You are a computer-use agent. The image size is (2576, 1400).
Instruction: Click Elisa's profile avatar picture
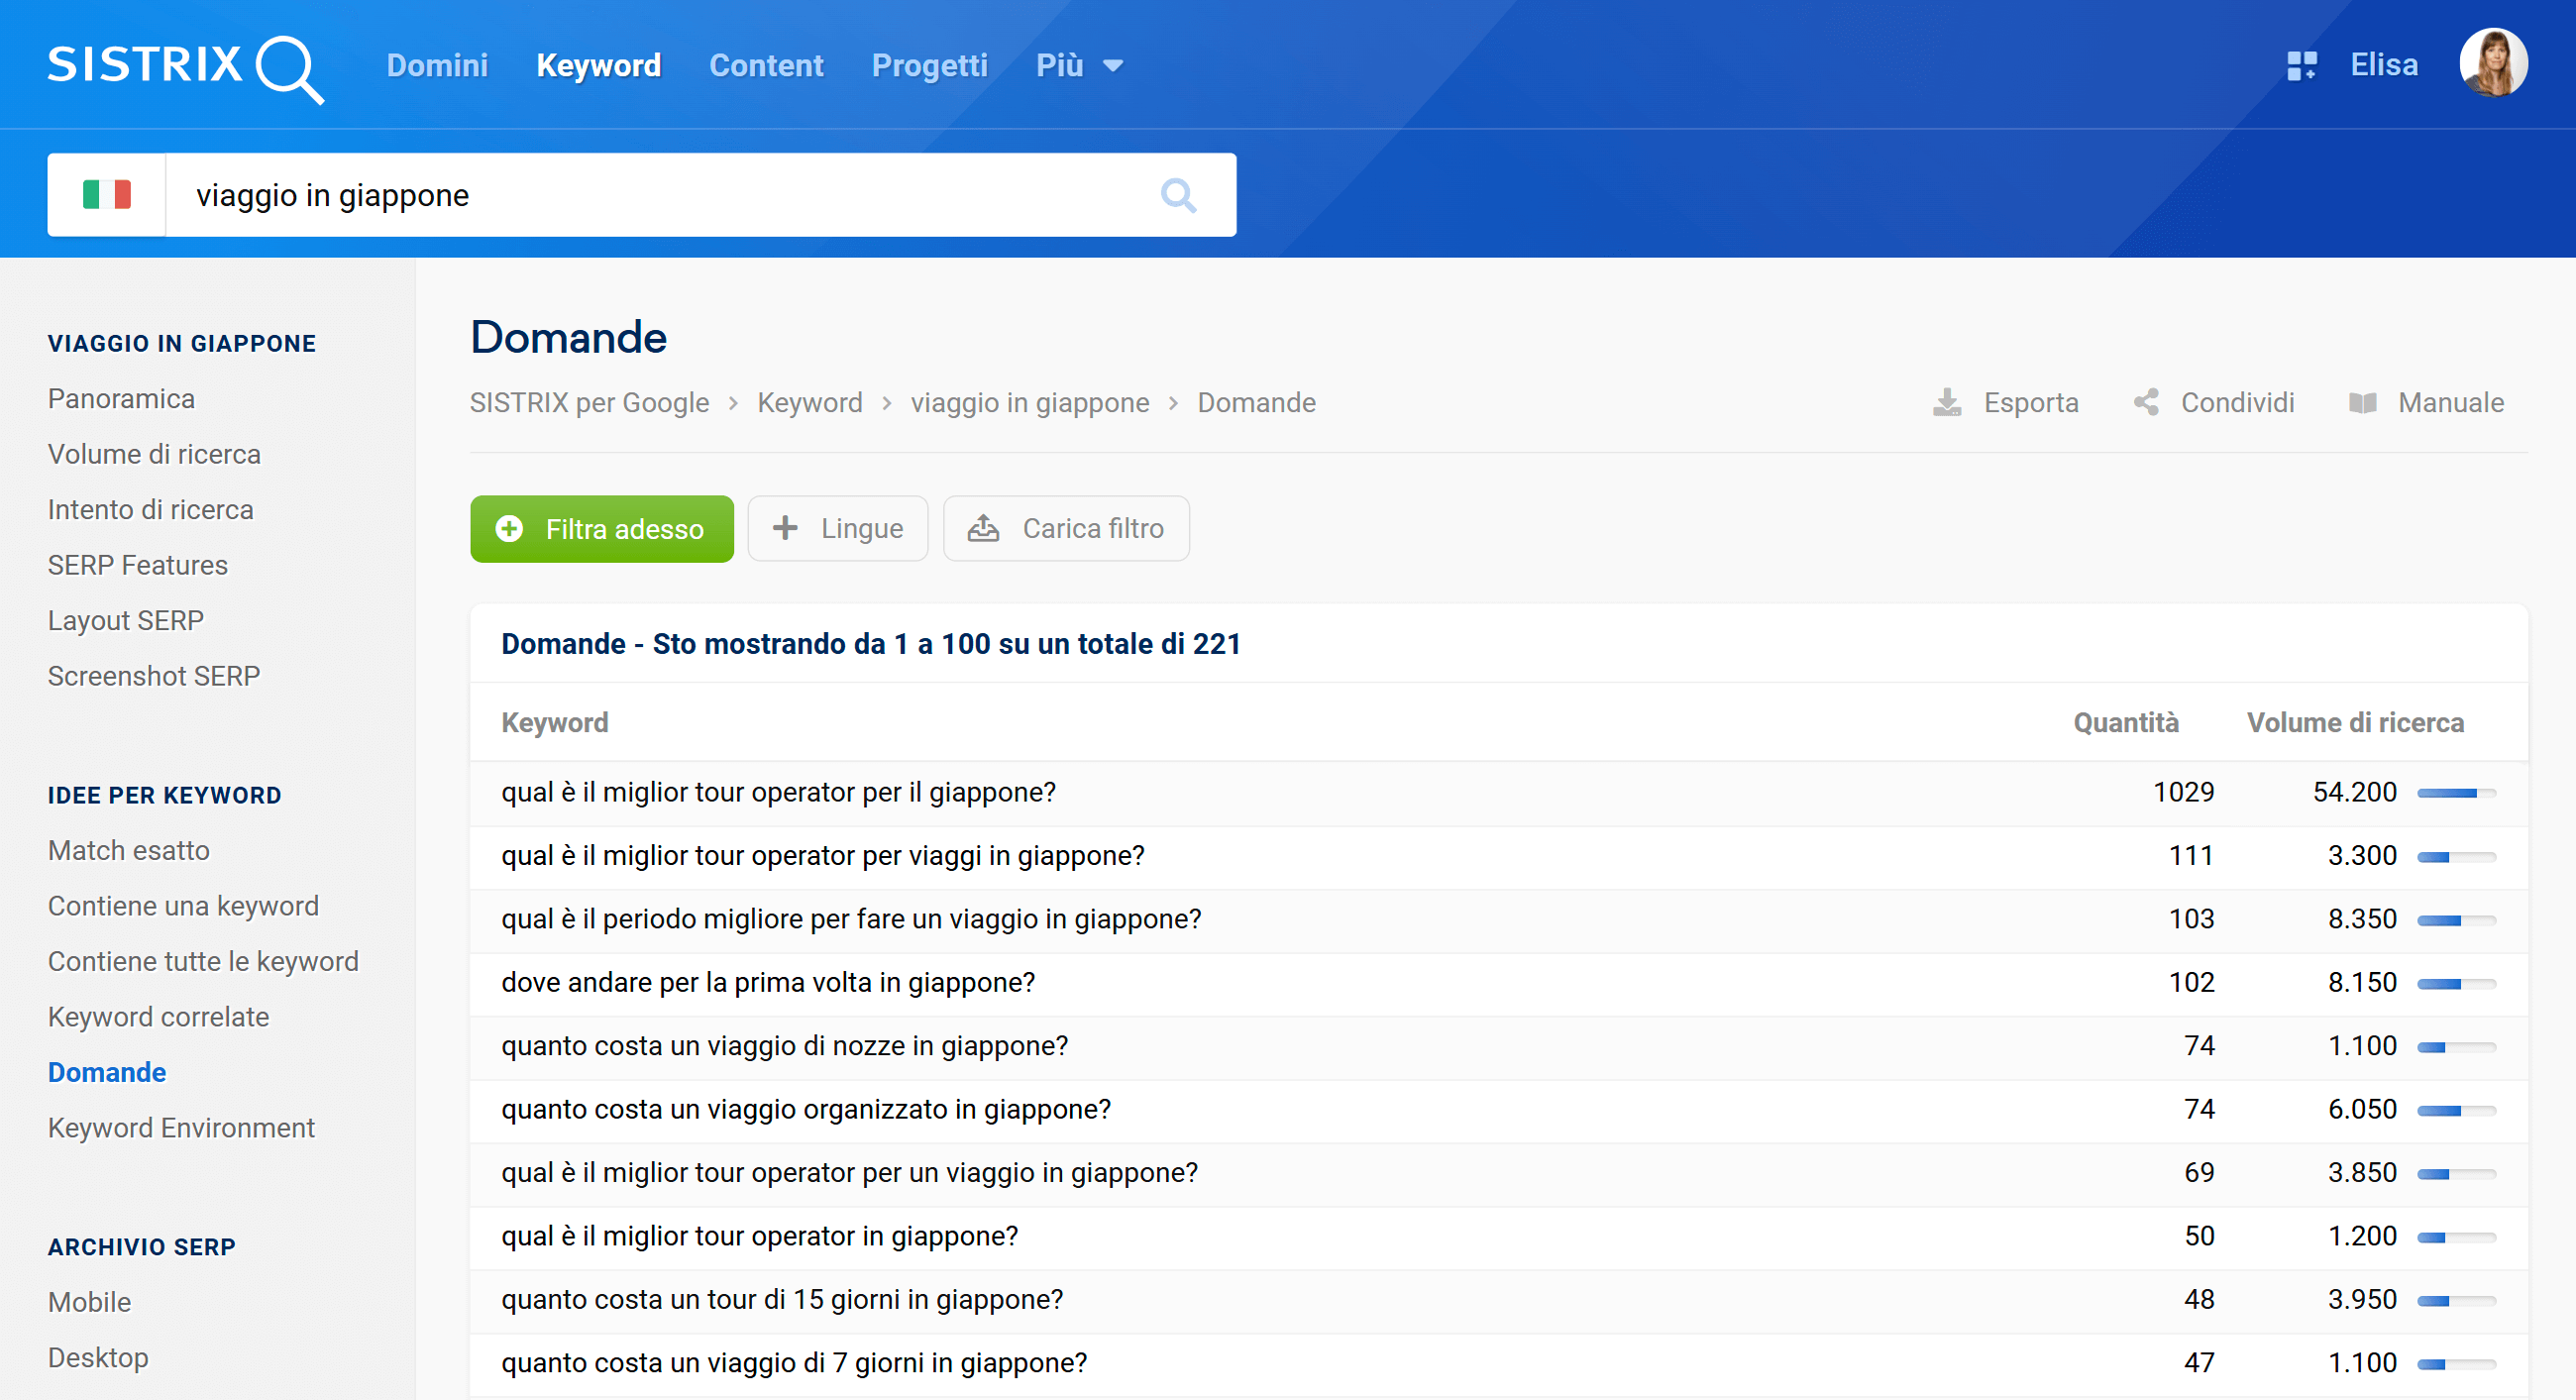point(2492,63)
